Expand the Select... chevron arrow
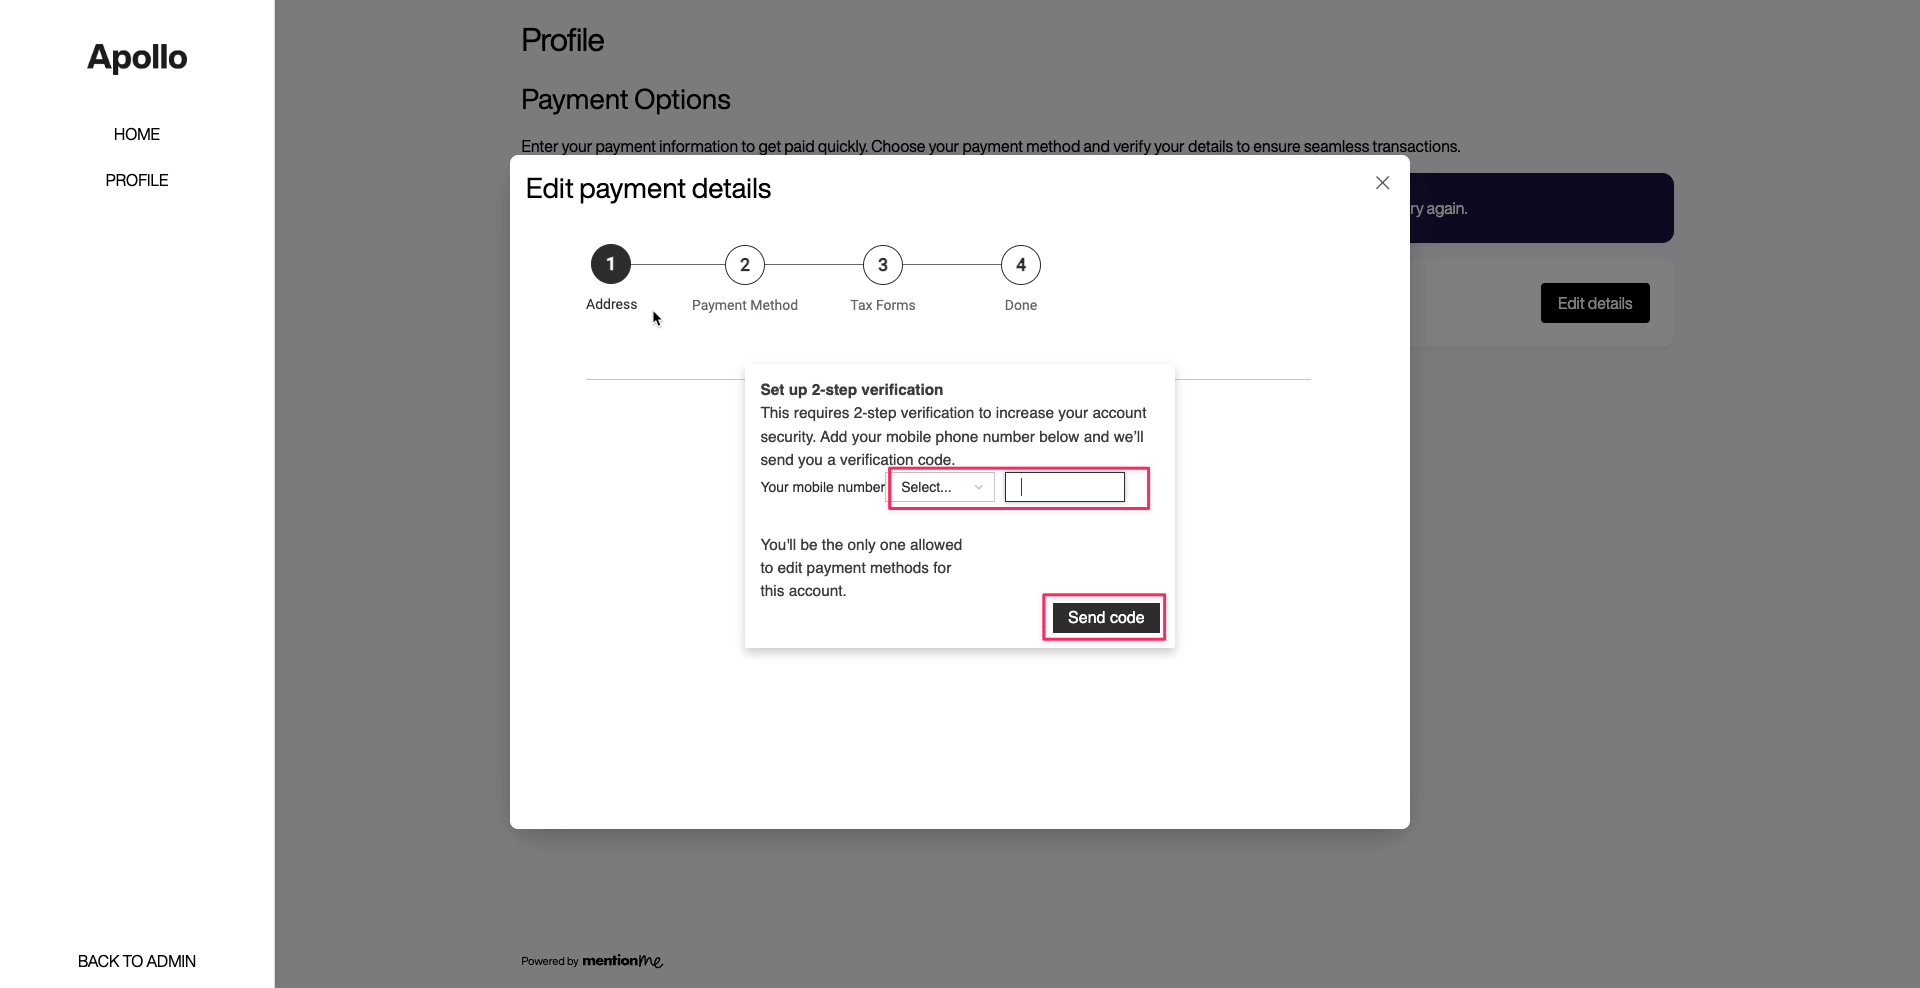The width and height of the screenshot is (1920, 988). tap(978, 488)
